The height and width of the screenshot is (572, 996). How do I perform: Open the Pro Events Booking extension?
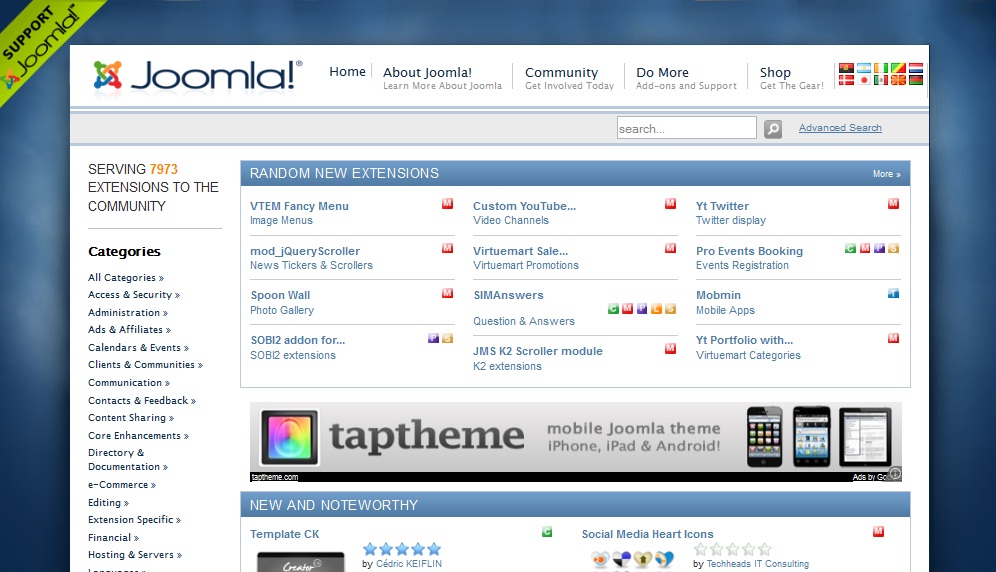click(749, 251)
